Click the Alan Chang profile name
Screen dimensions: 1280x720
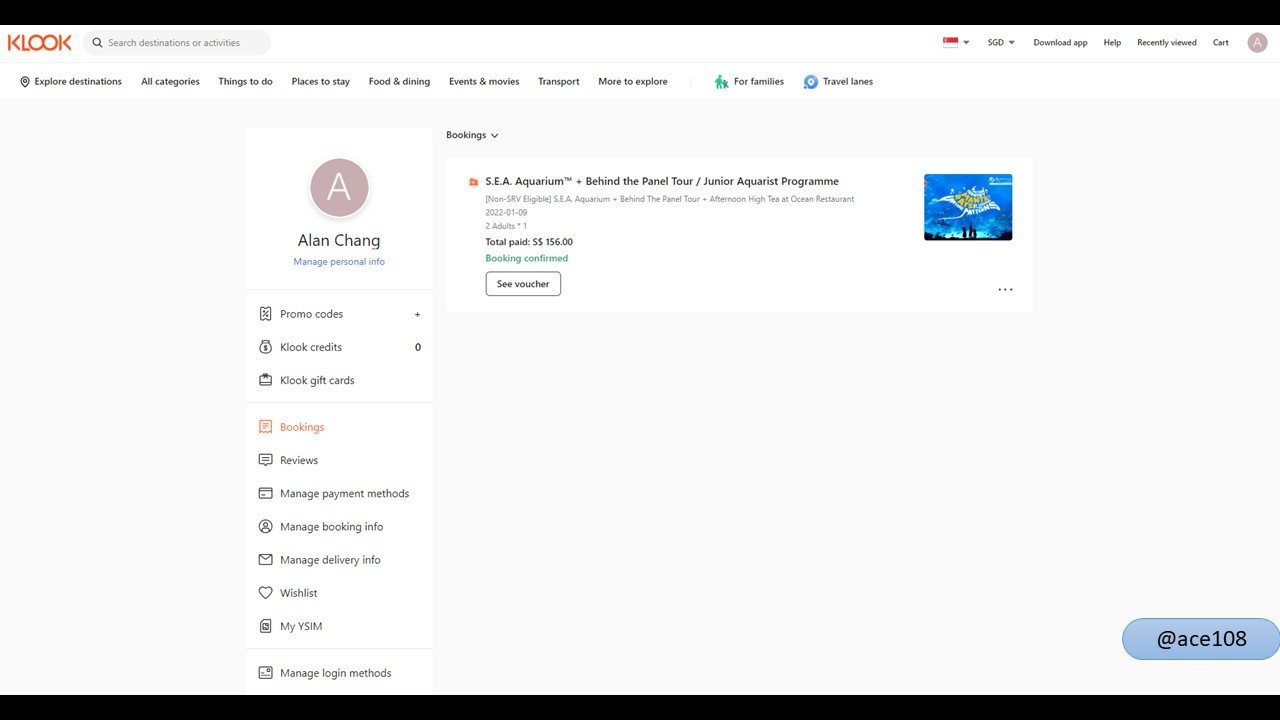(x=339, y=240)
